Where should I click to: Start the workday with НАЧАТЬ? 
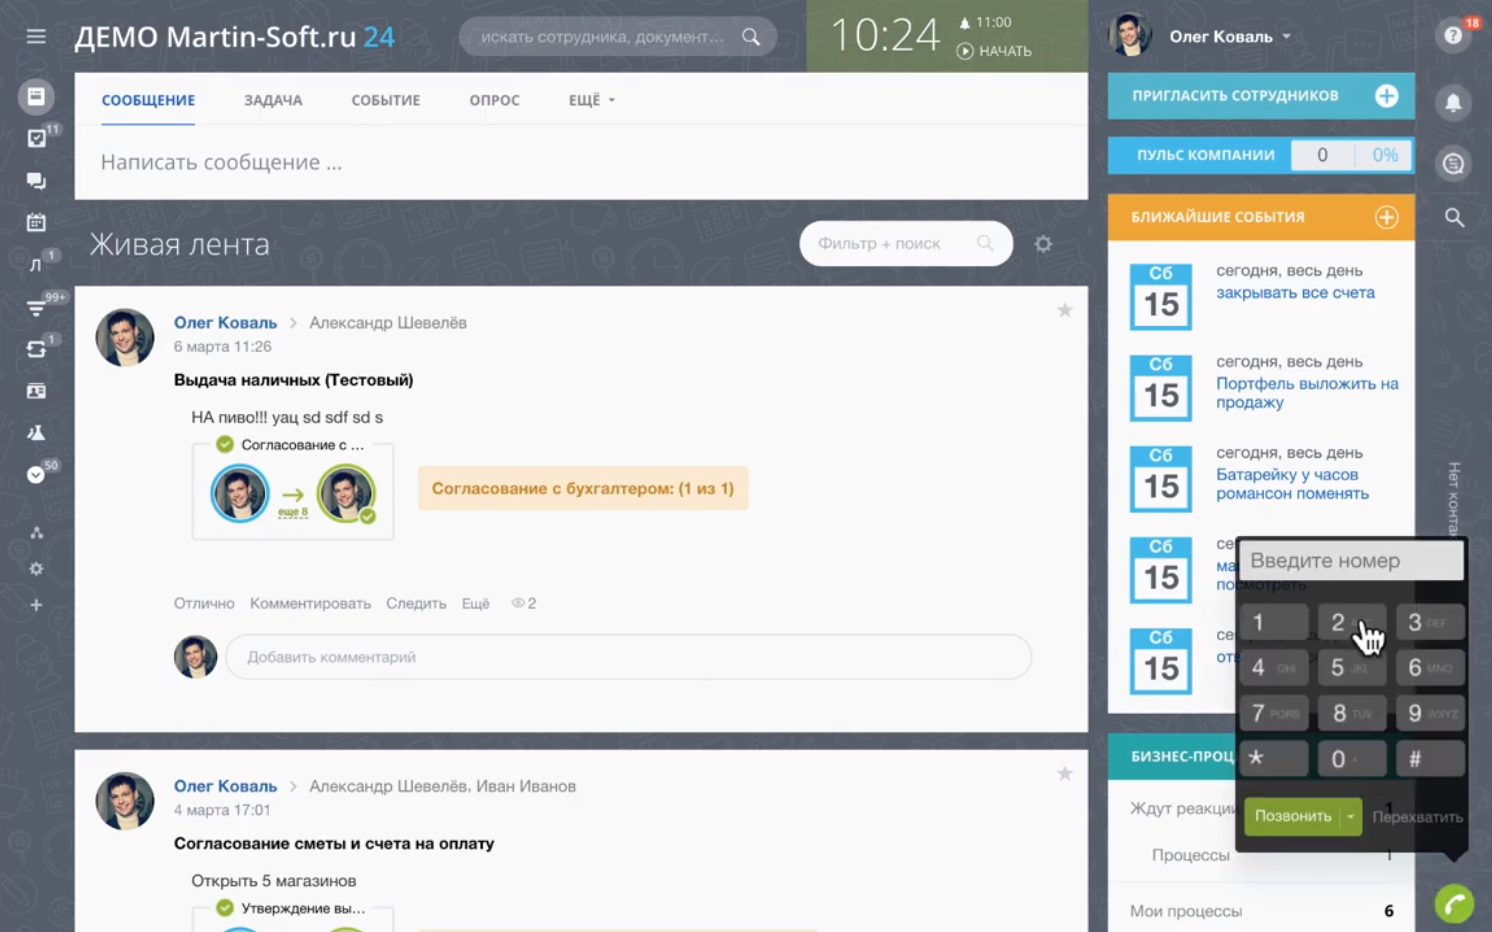coord(994,51)
